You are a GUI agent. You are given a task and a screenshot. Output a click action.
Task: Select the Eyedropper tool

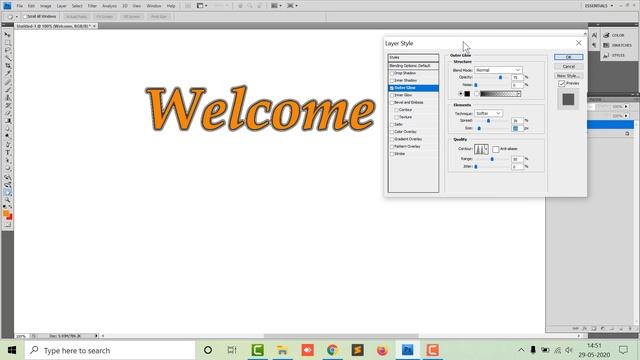coord(7,73)
